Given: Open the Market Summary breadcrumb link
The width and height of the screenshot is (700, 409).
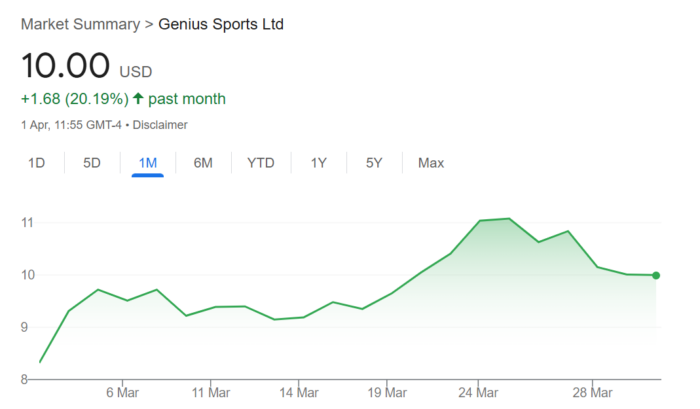Looking at the screenshot, I should pyautogui.click(x=81, y=23).
